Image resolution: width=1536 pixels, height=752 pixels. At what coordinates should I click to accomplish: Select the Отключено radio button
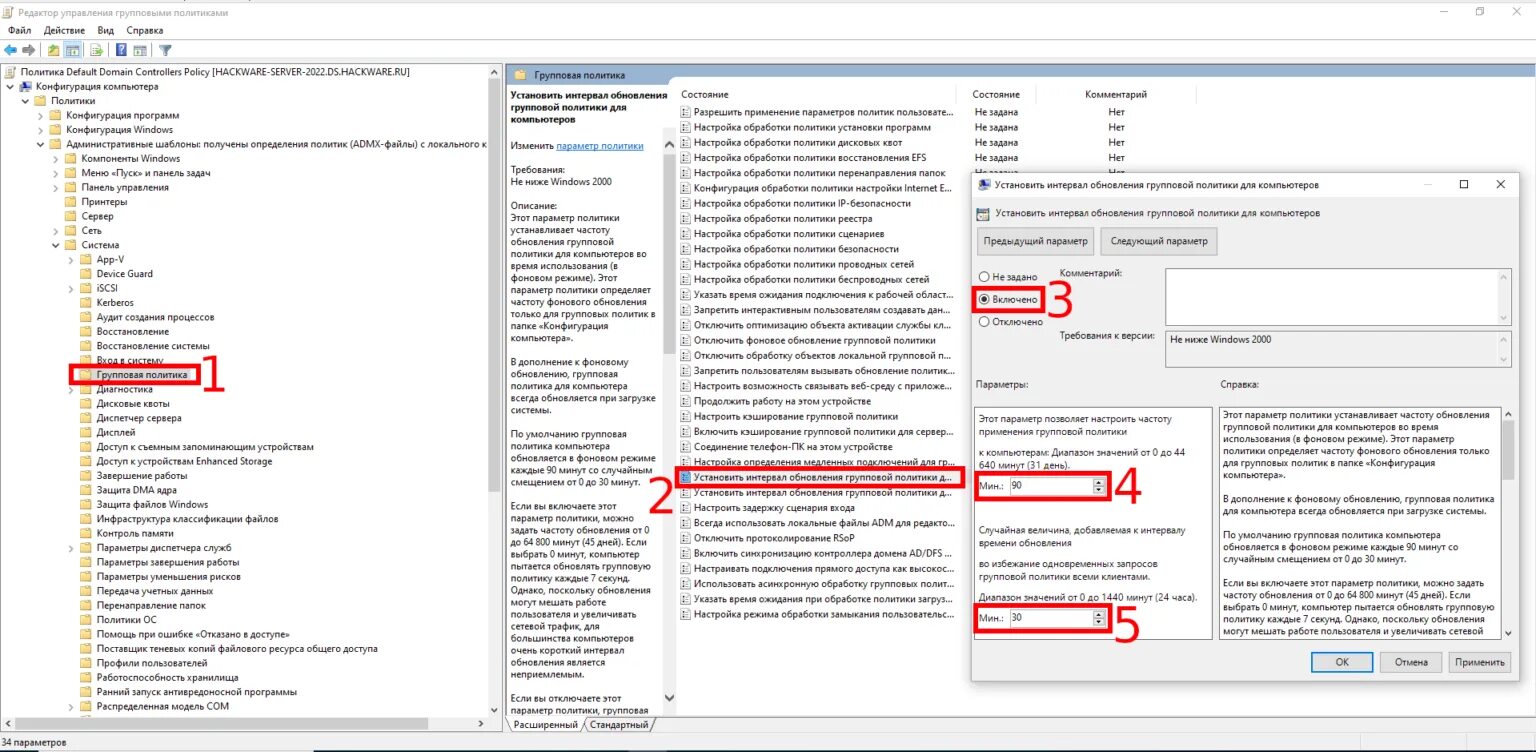(x=983, y=321)
